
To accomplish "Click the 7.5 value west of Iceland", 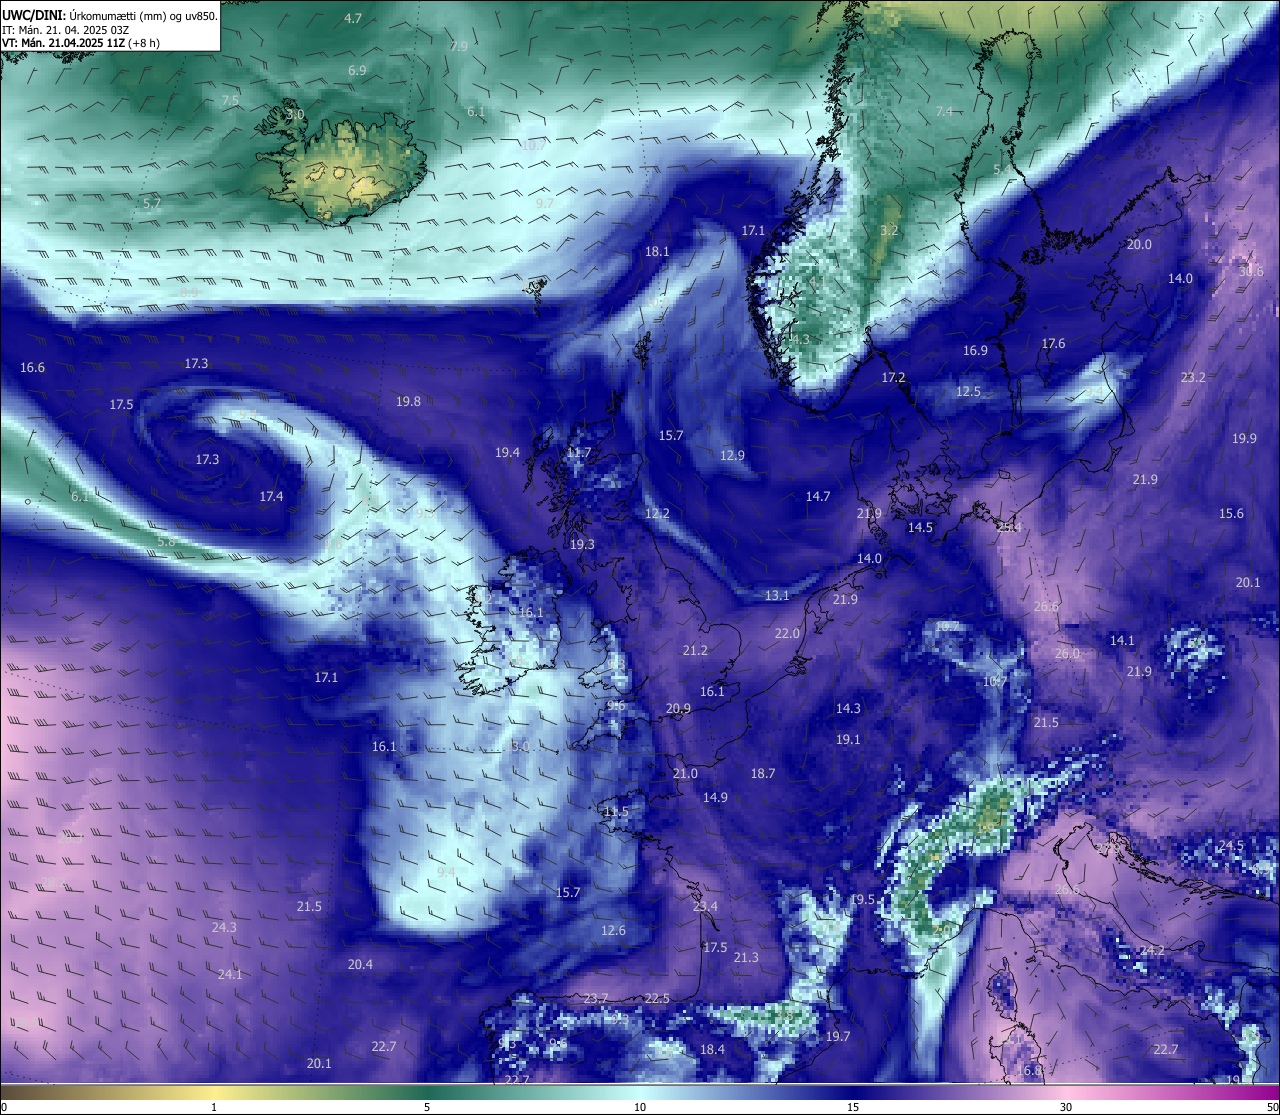I will click(230, 101).
